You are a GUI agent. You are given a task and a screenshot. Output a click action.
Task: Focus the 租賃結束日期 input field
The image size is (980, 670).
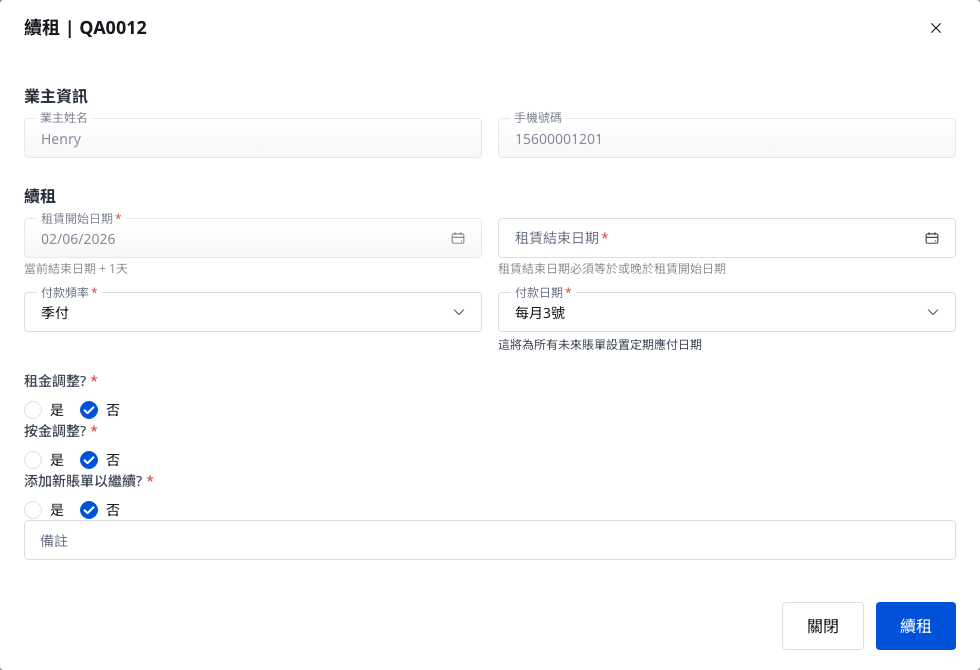click(726, 238)
